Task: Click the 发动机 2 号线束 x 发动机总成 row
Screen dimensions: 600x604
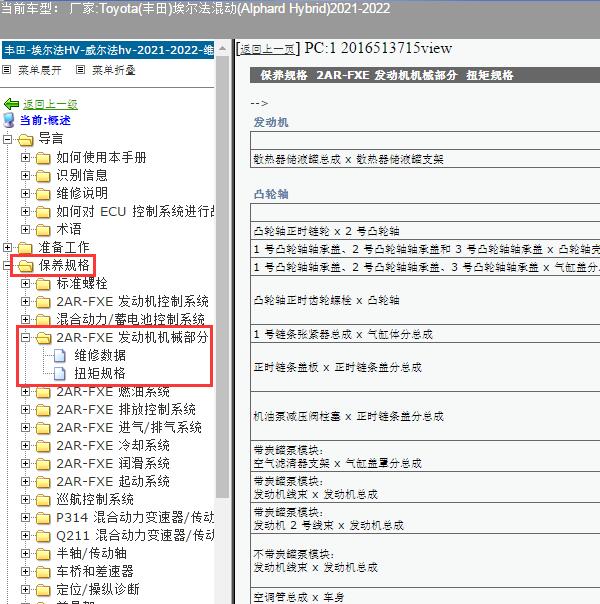Action: [425, 518]
